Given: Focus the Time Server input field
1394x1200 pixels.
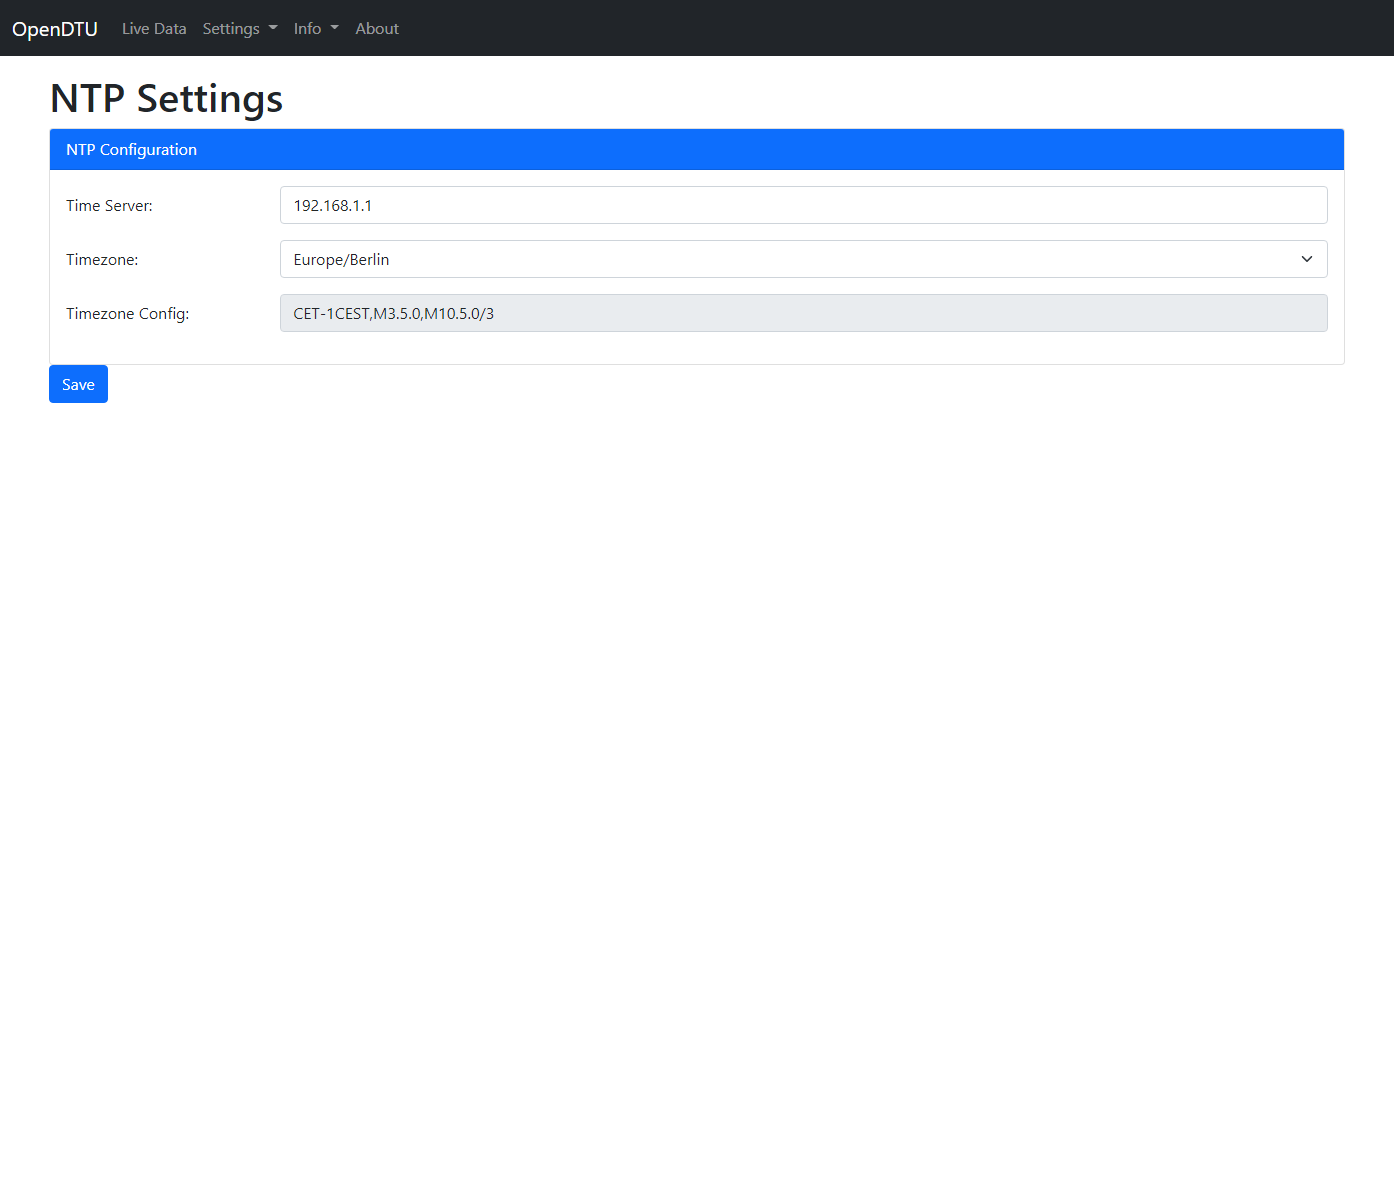Looking at the screenshot, I should point(803,205).
